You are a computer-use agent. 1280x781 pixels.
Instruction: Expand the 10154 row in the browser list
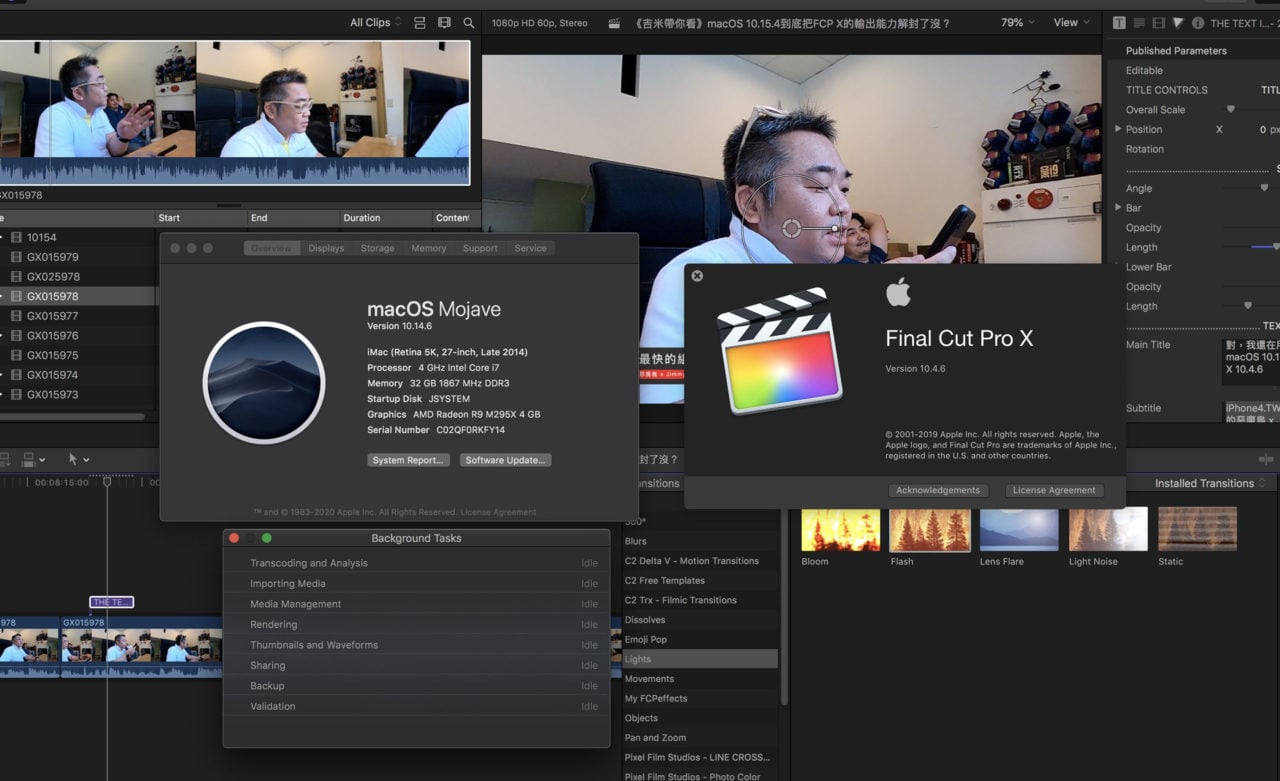pos(3,238)
